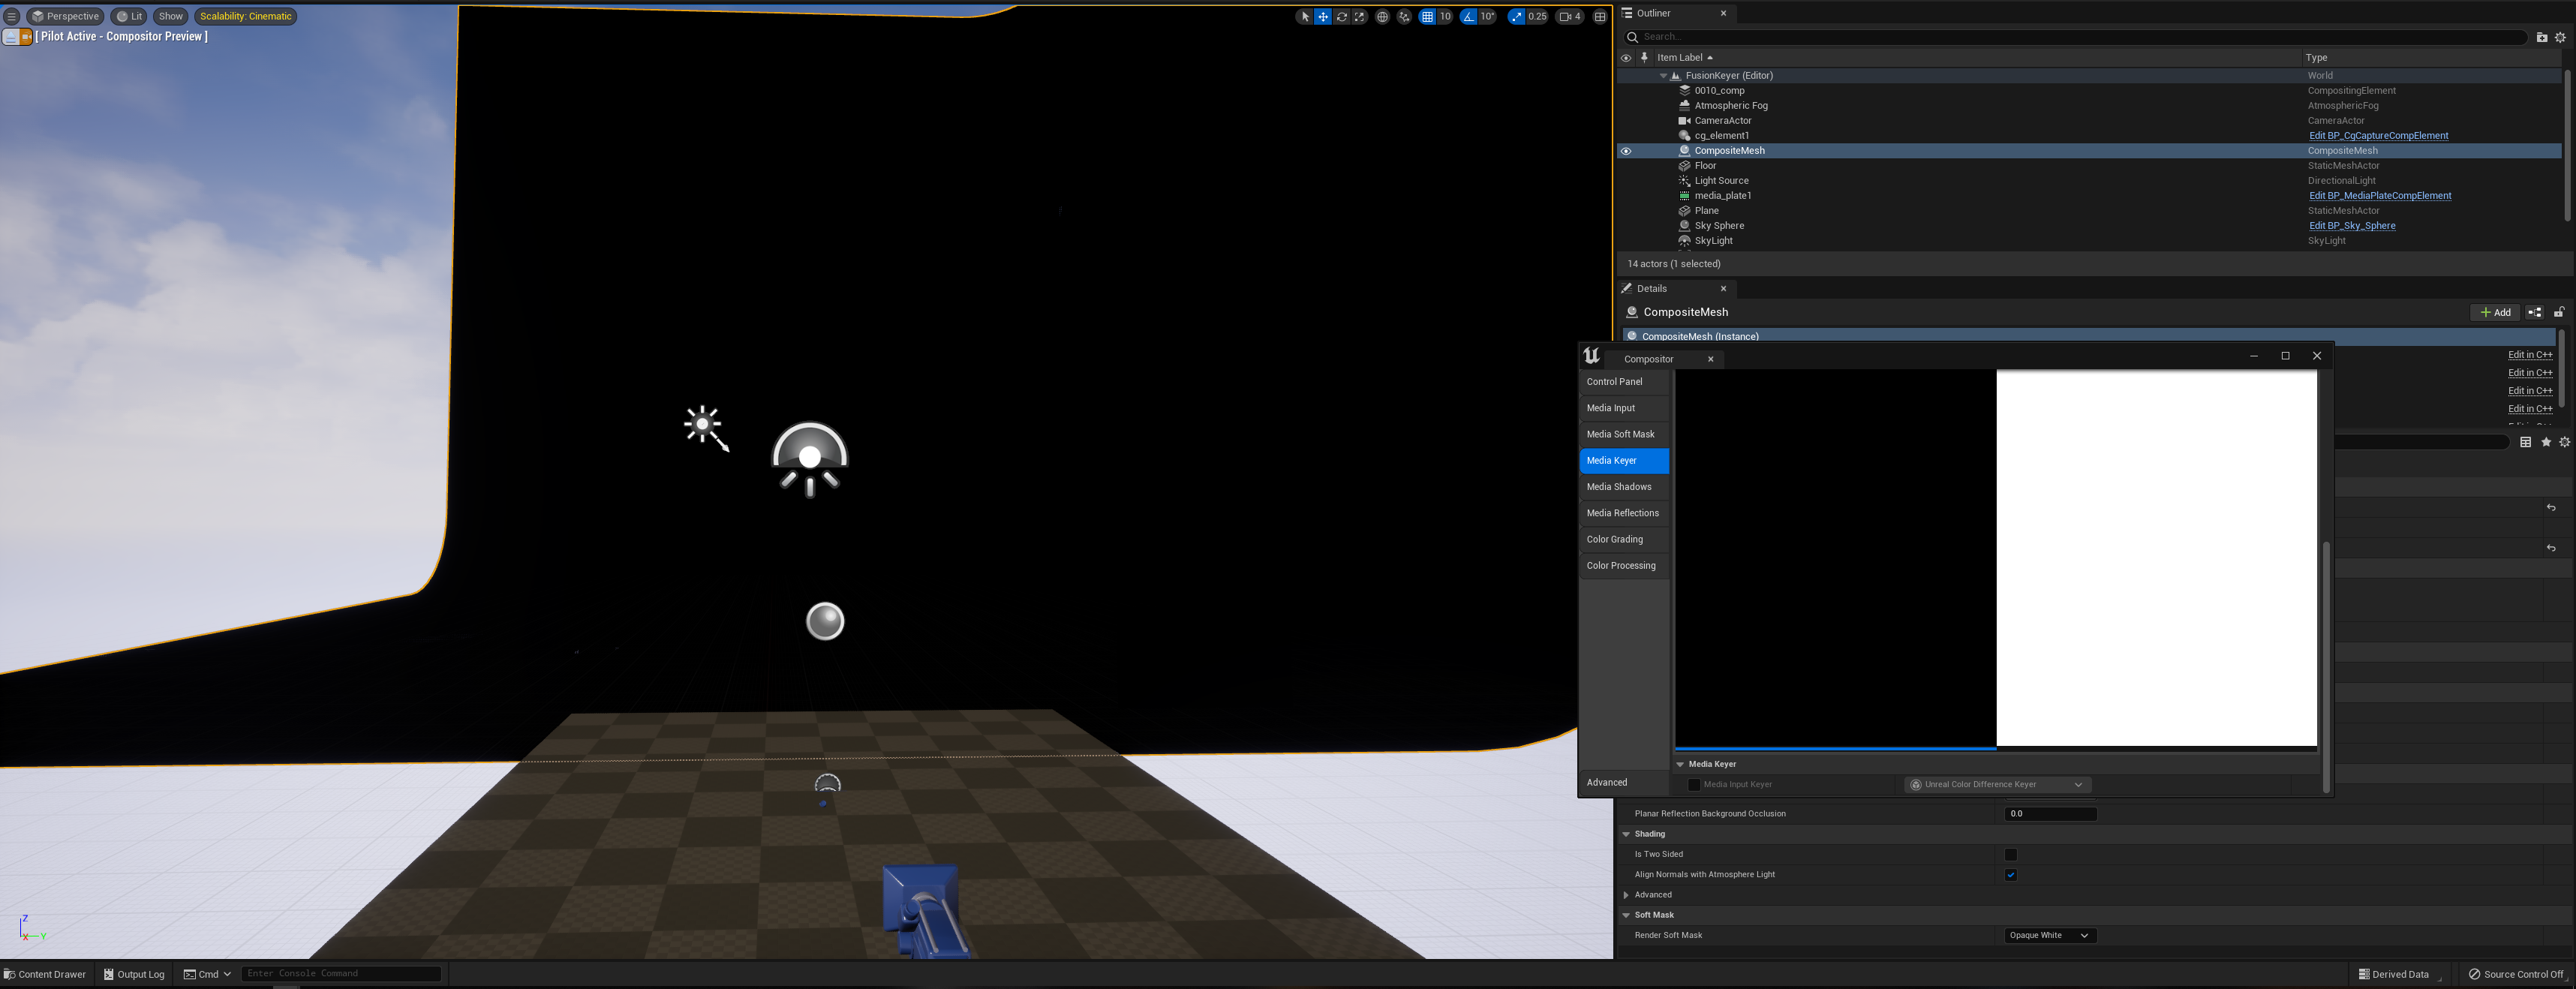Uncheck Align Normals with Atmosphere Light

(x=2010, y=875)
